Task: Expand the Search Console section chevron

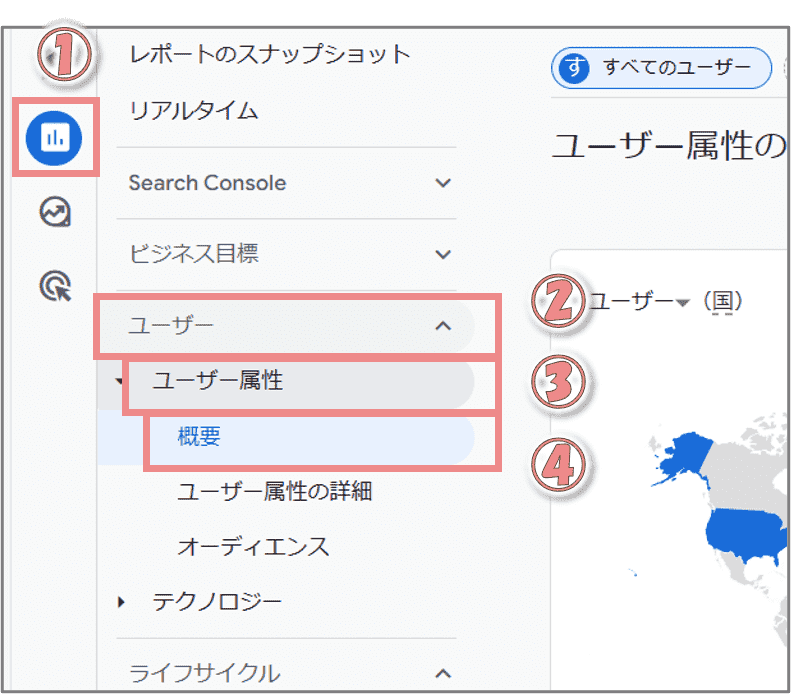Action: click(443, 183)
